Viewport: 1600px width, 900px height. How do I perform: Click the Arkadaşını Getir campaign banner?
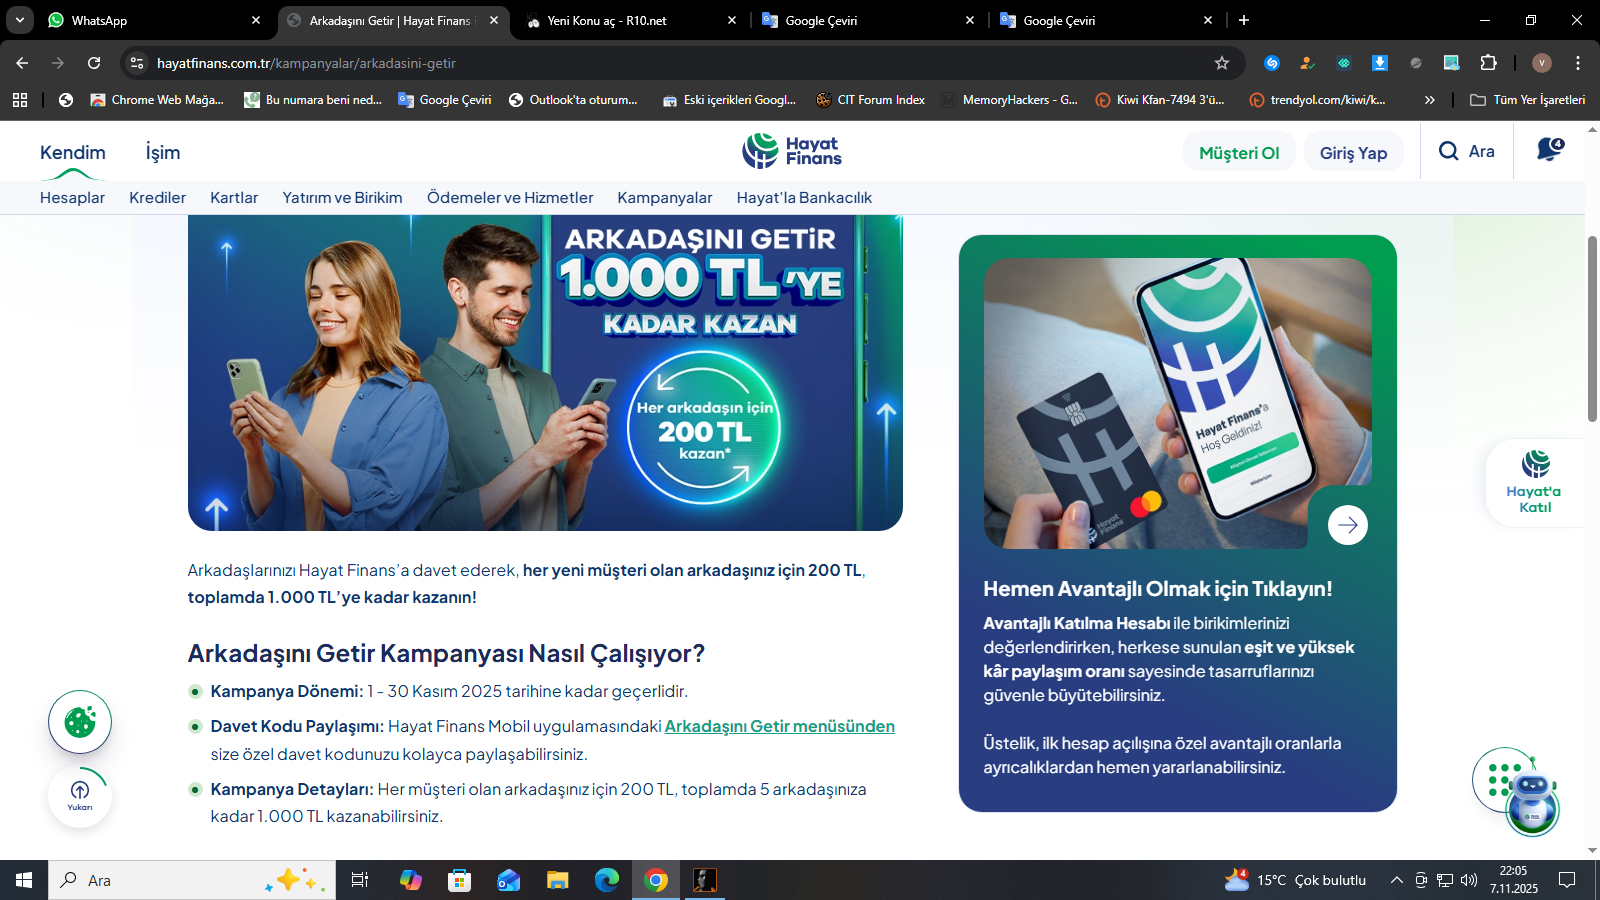[x=545, y=372]
